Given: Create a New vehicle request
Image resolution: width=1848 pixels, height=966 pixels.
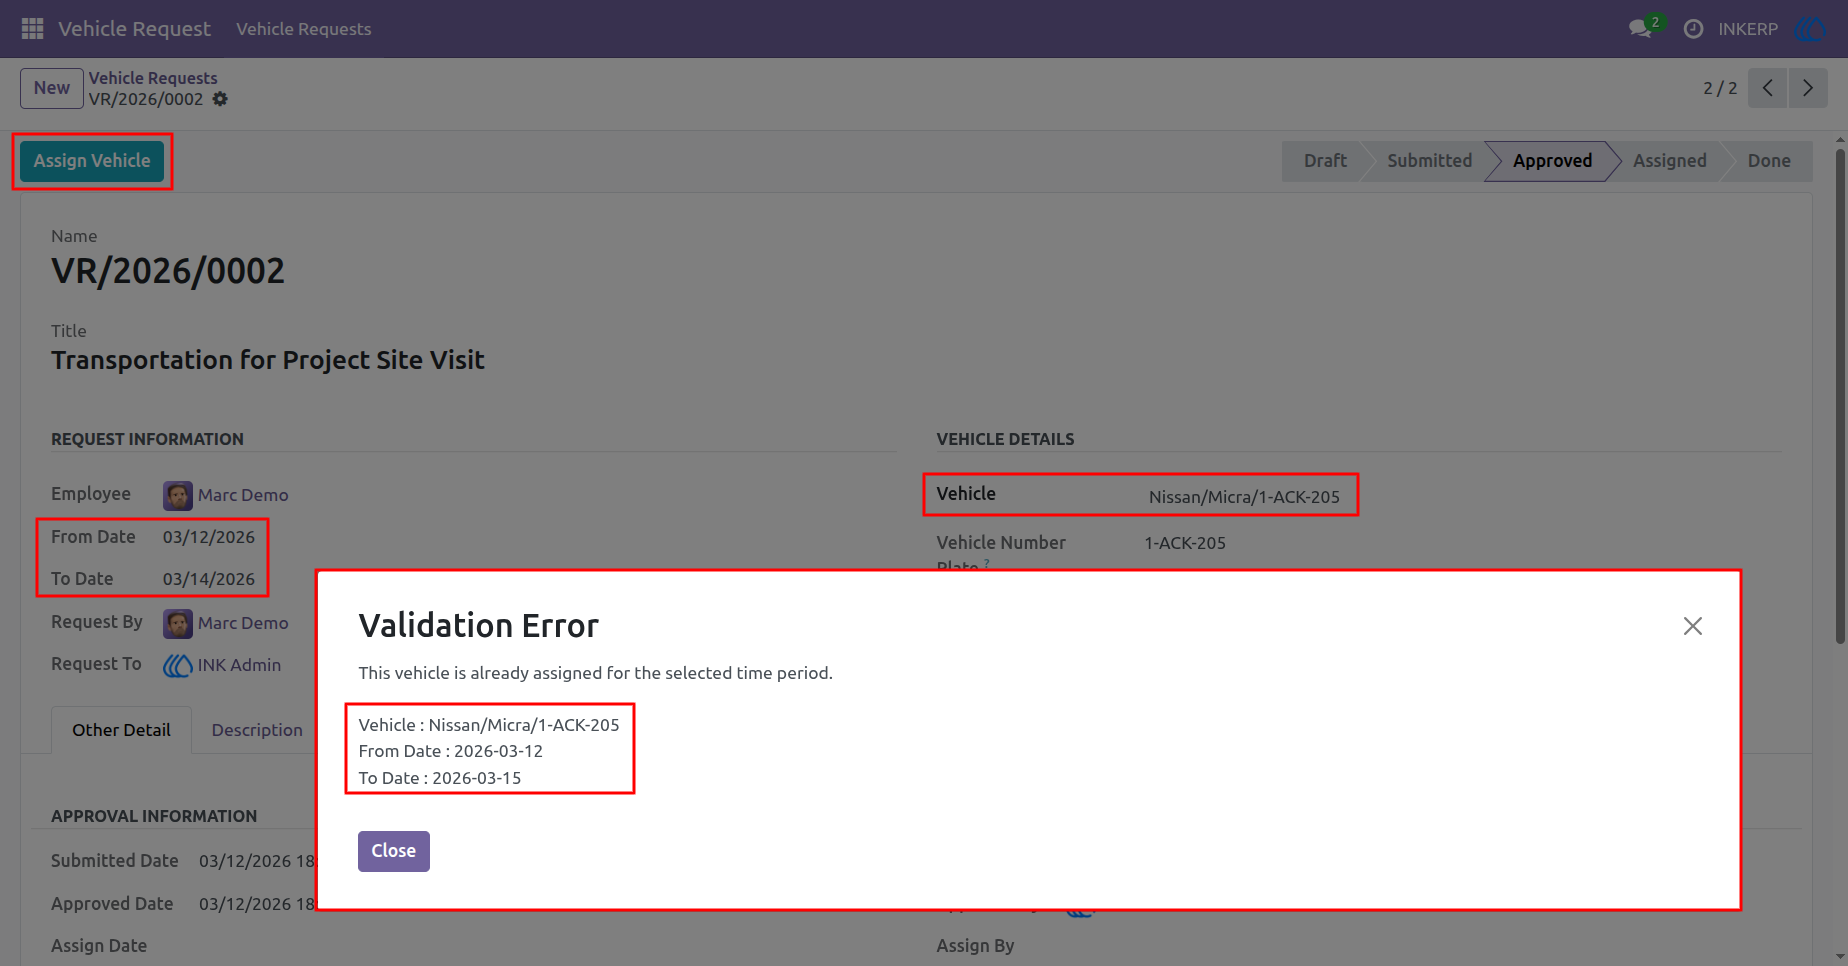Looking at the screenshot, I should [52, 88].
